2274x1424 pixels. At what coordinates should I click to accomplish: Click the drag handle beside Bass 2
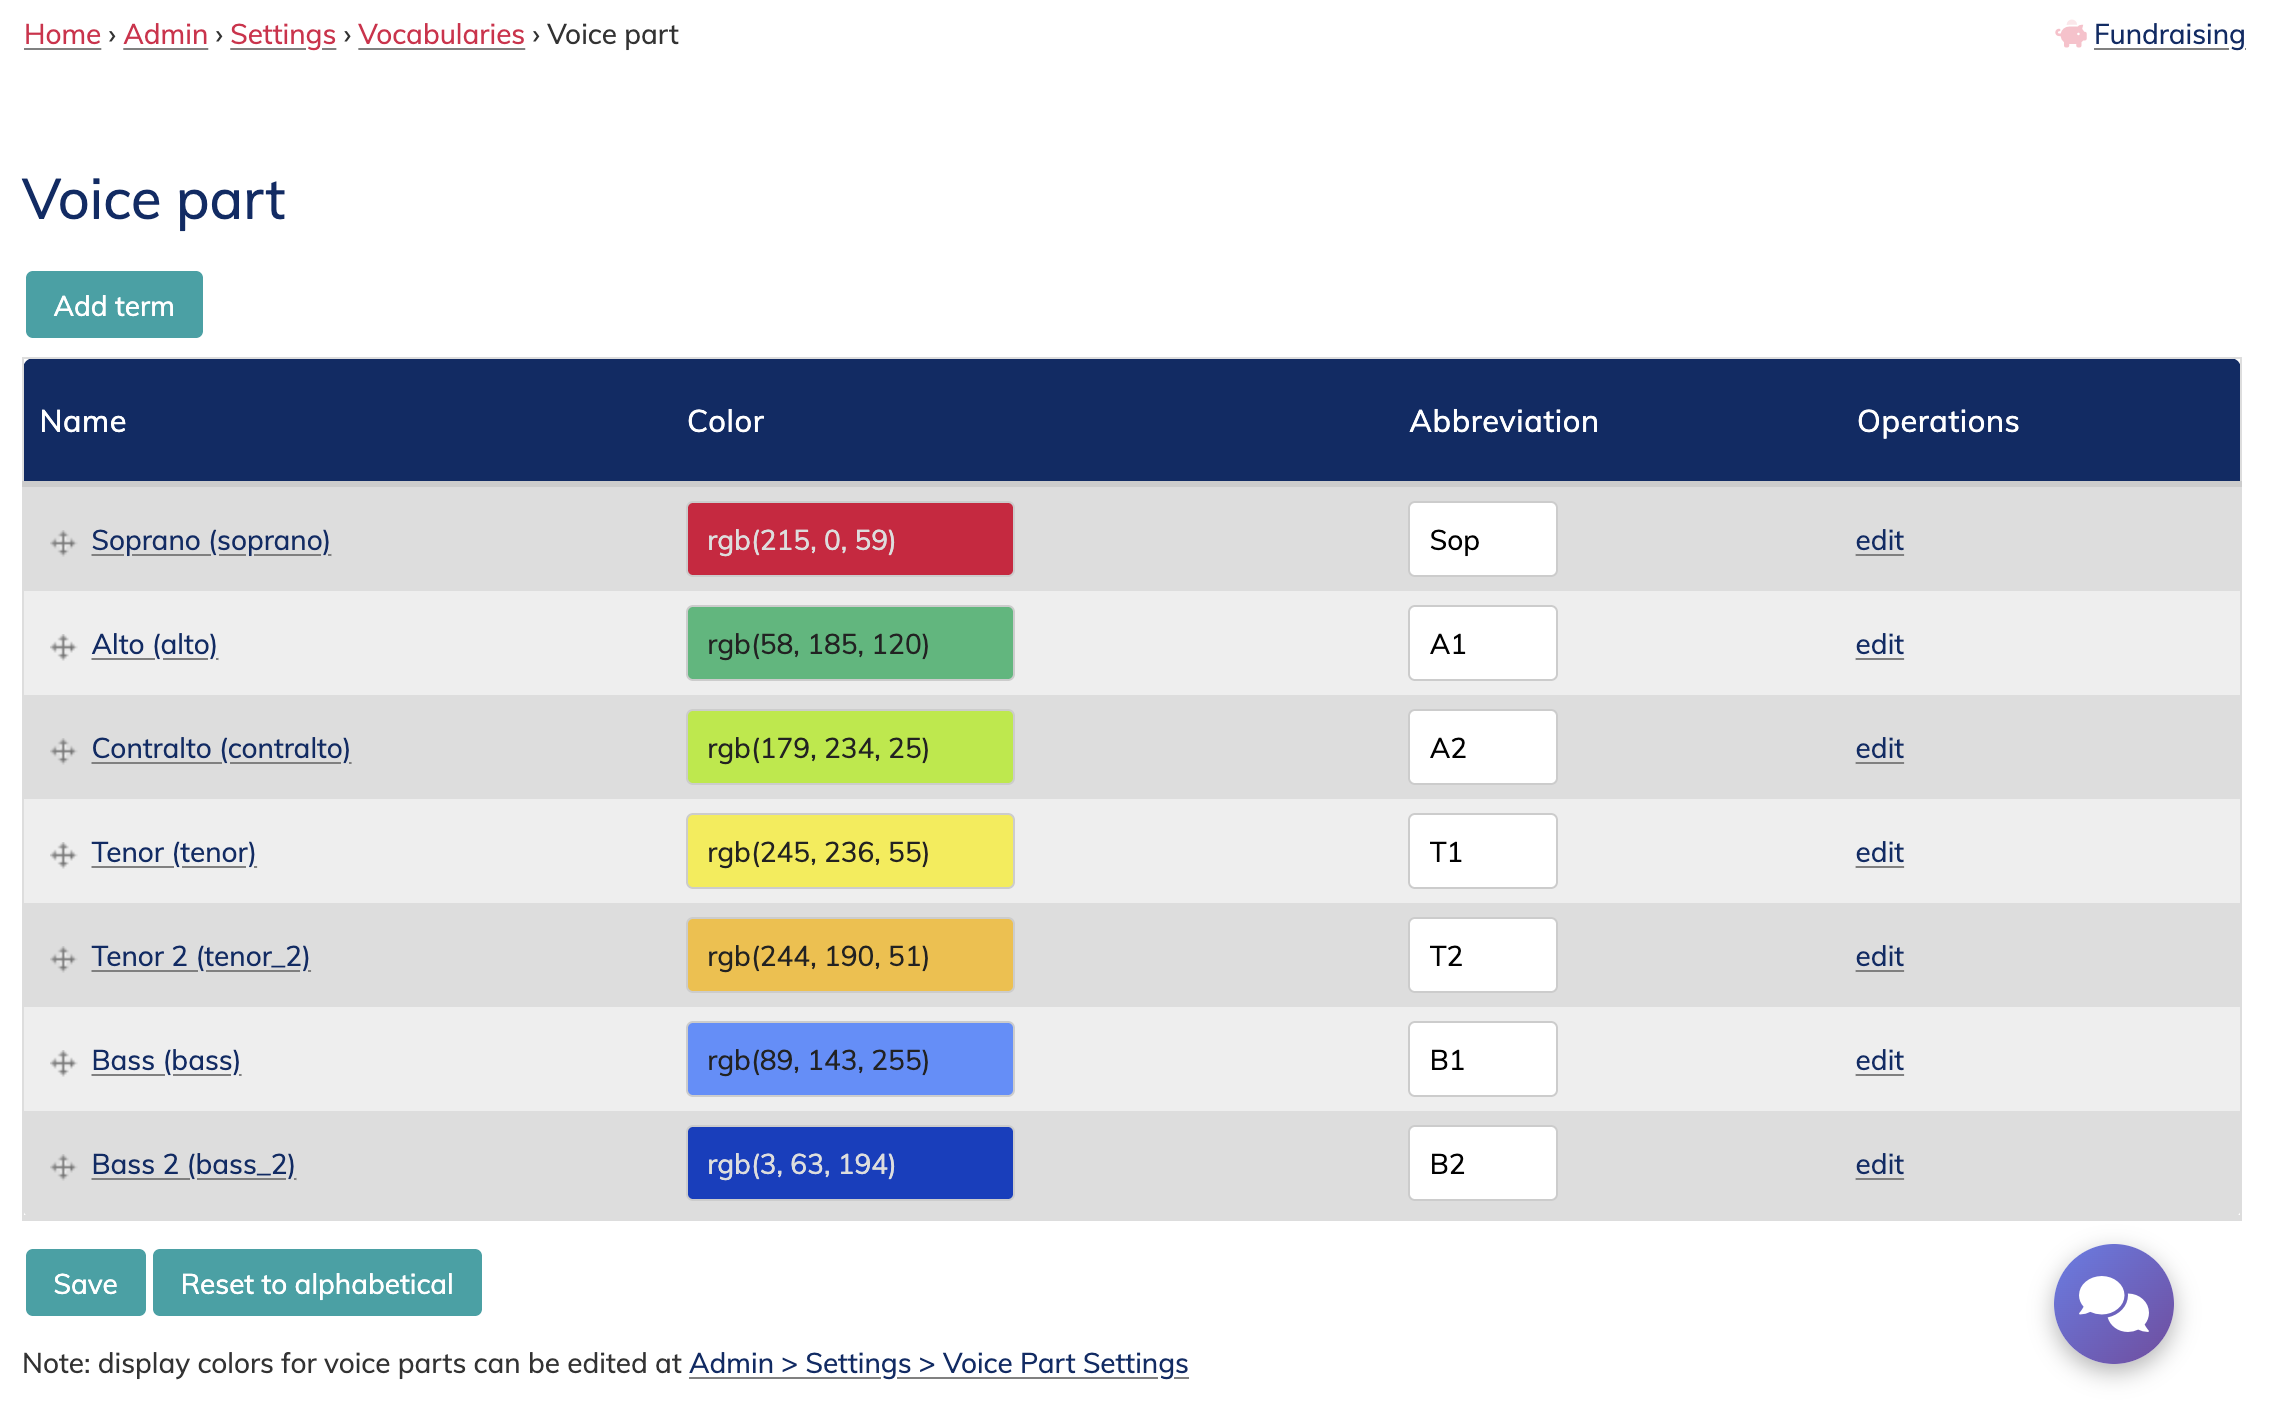point(63,1166)
